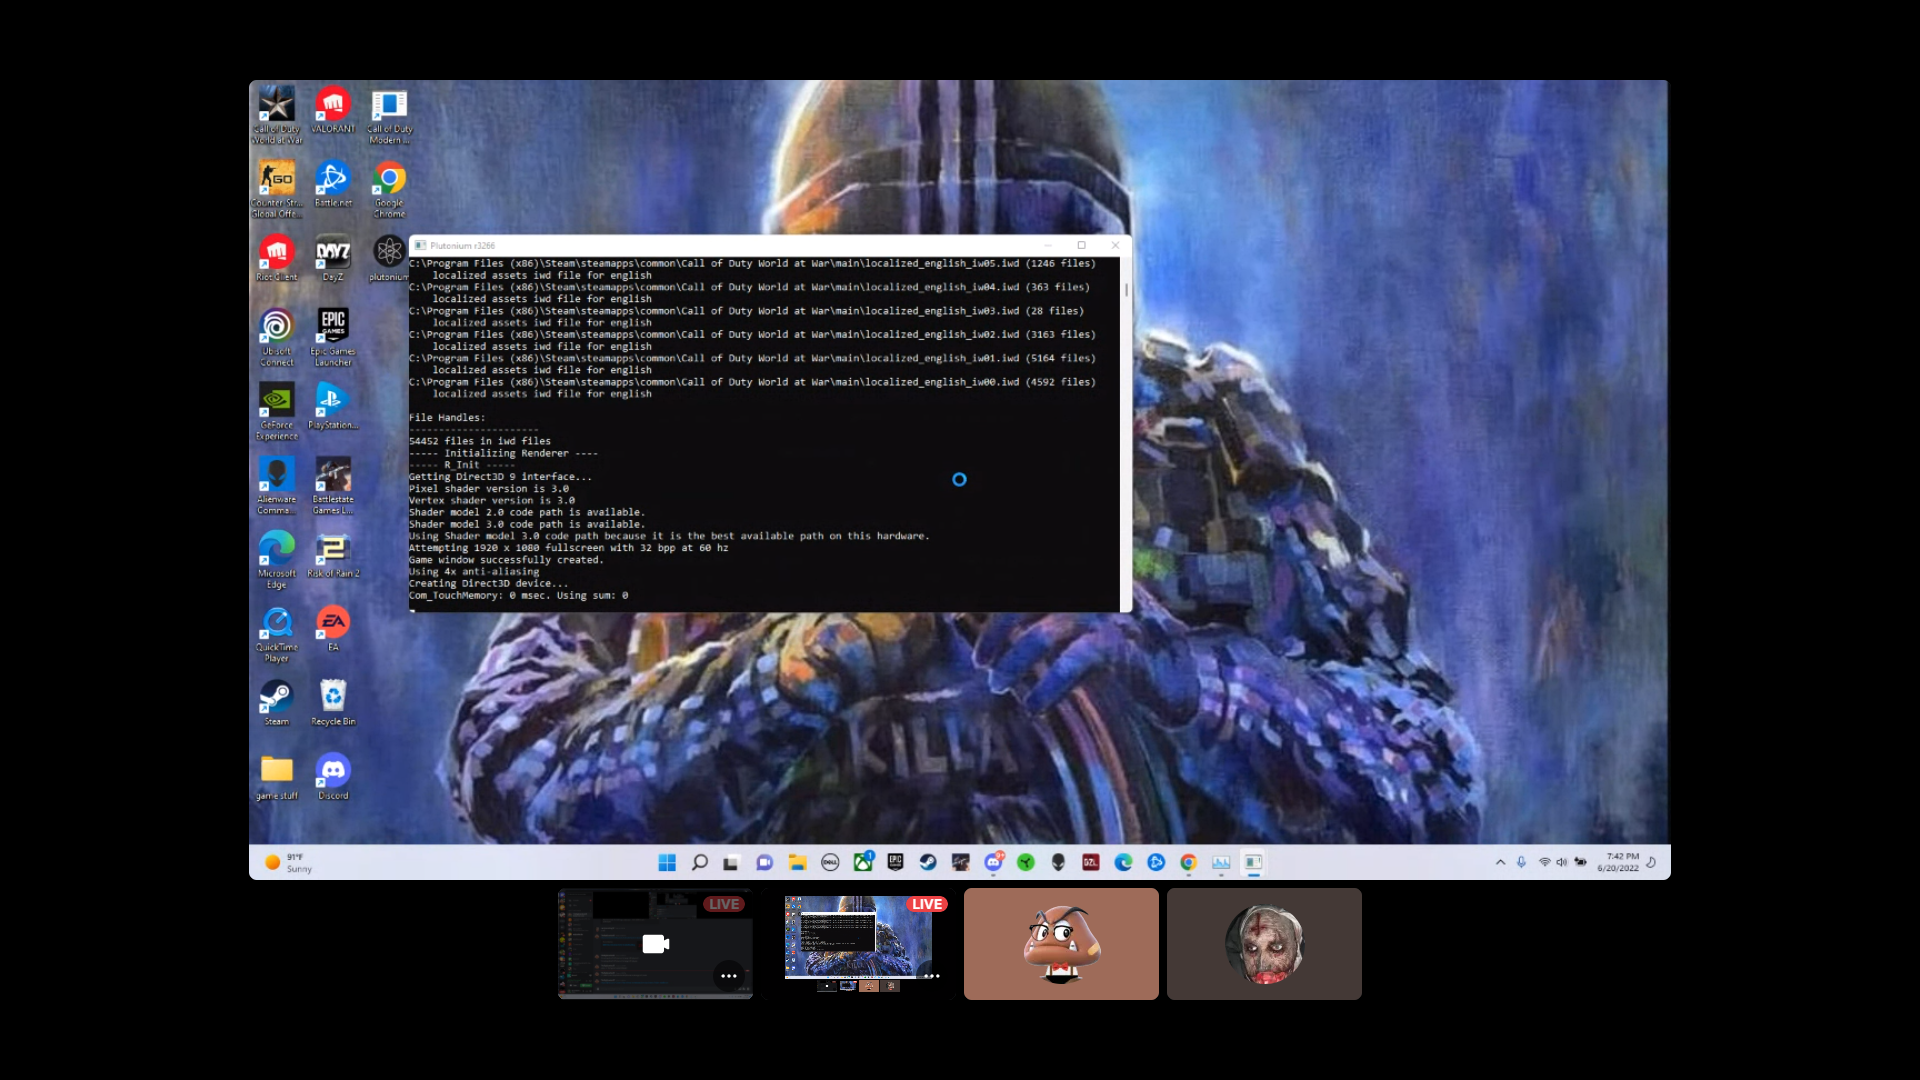Open Call of Duty World at War desktop shortcut
Image resolution: width=1920 pixels, height=1080 pixels.
coord(277,114)
